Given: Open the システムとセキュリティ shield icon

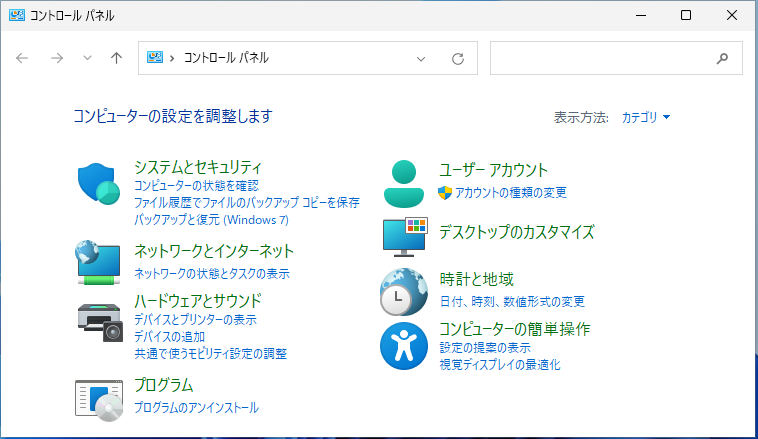Looking at the screenshot, I should pyautogui.click(x=99, y=184).
